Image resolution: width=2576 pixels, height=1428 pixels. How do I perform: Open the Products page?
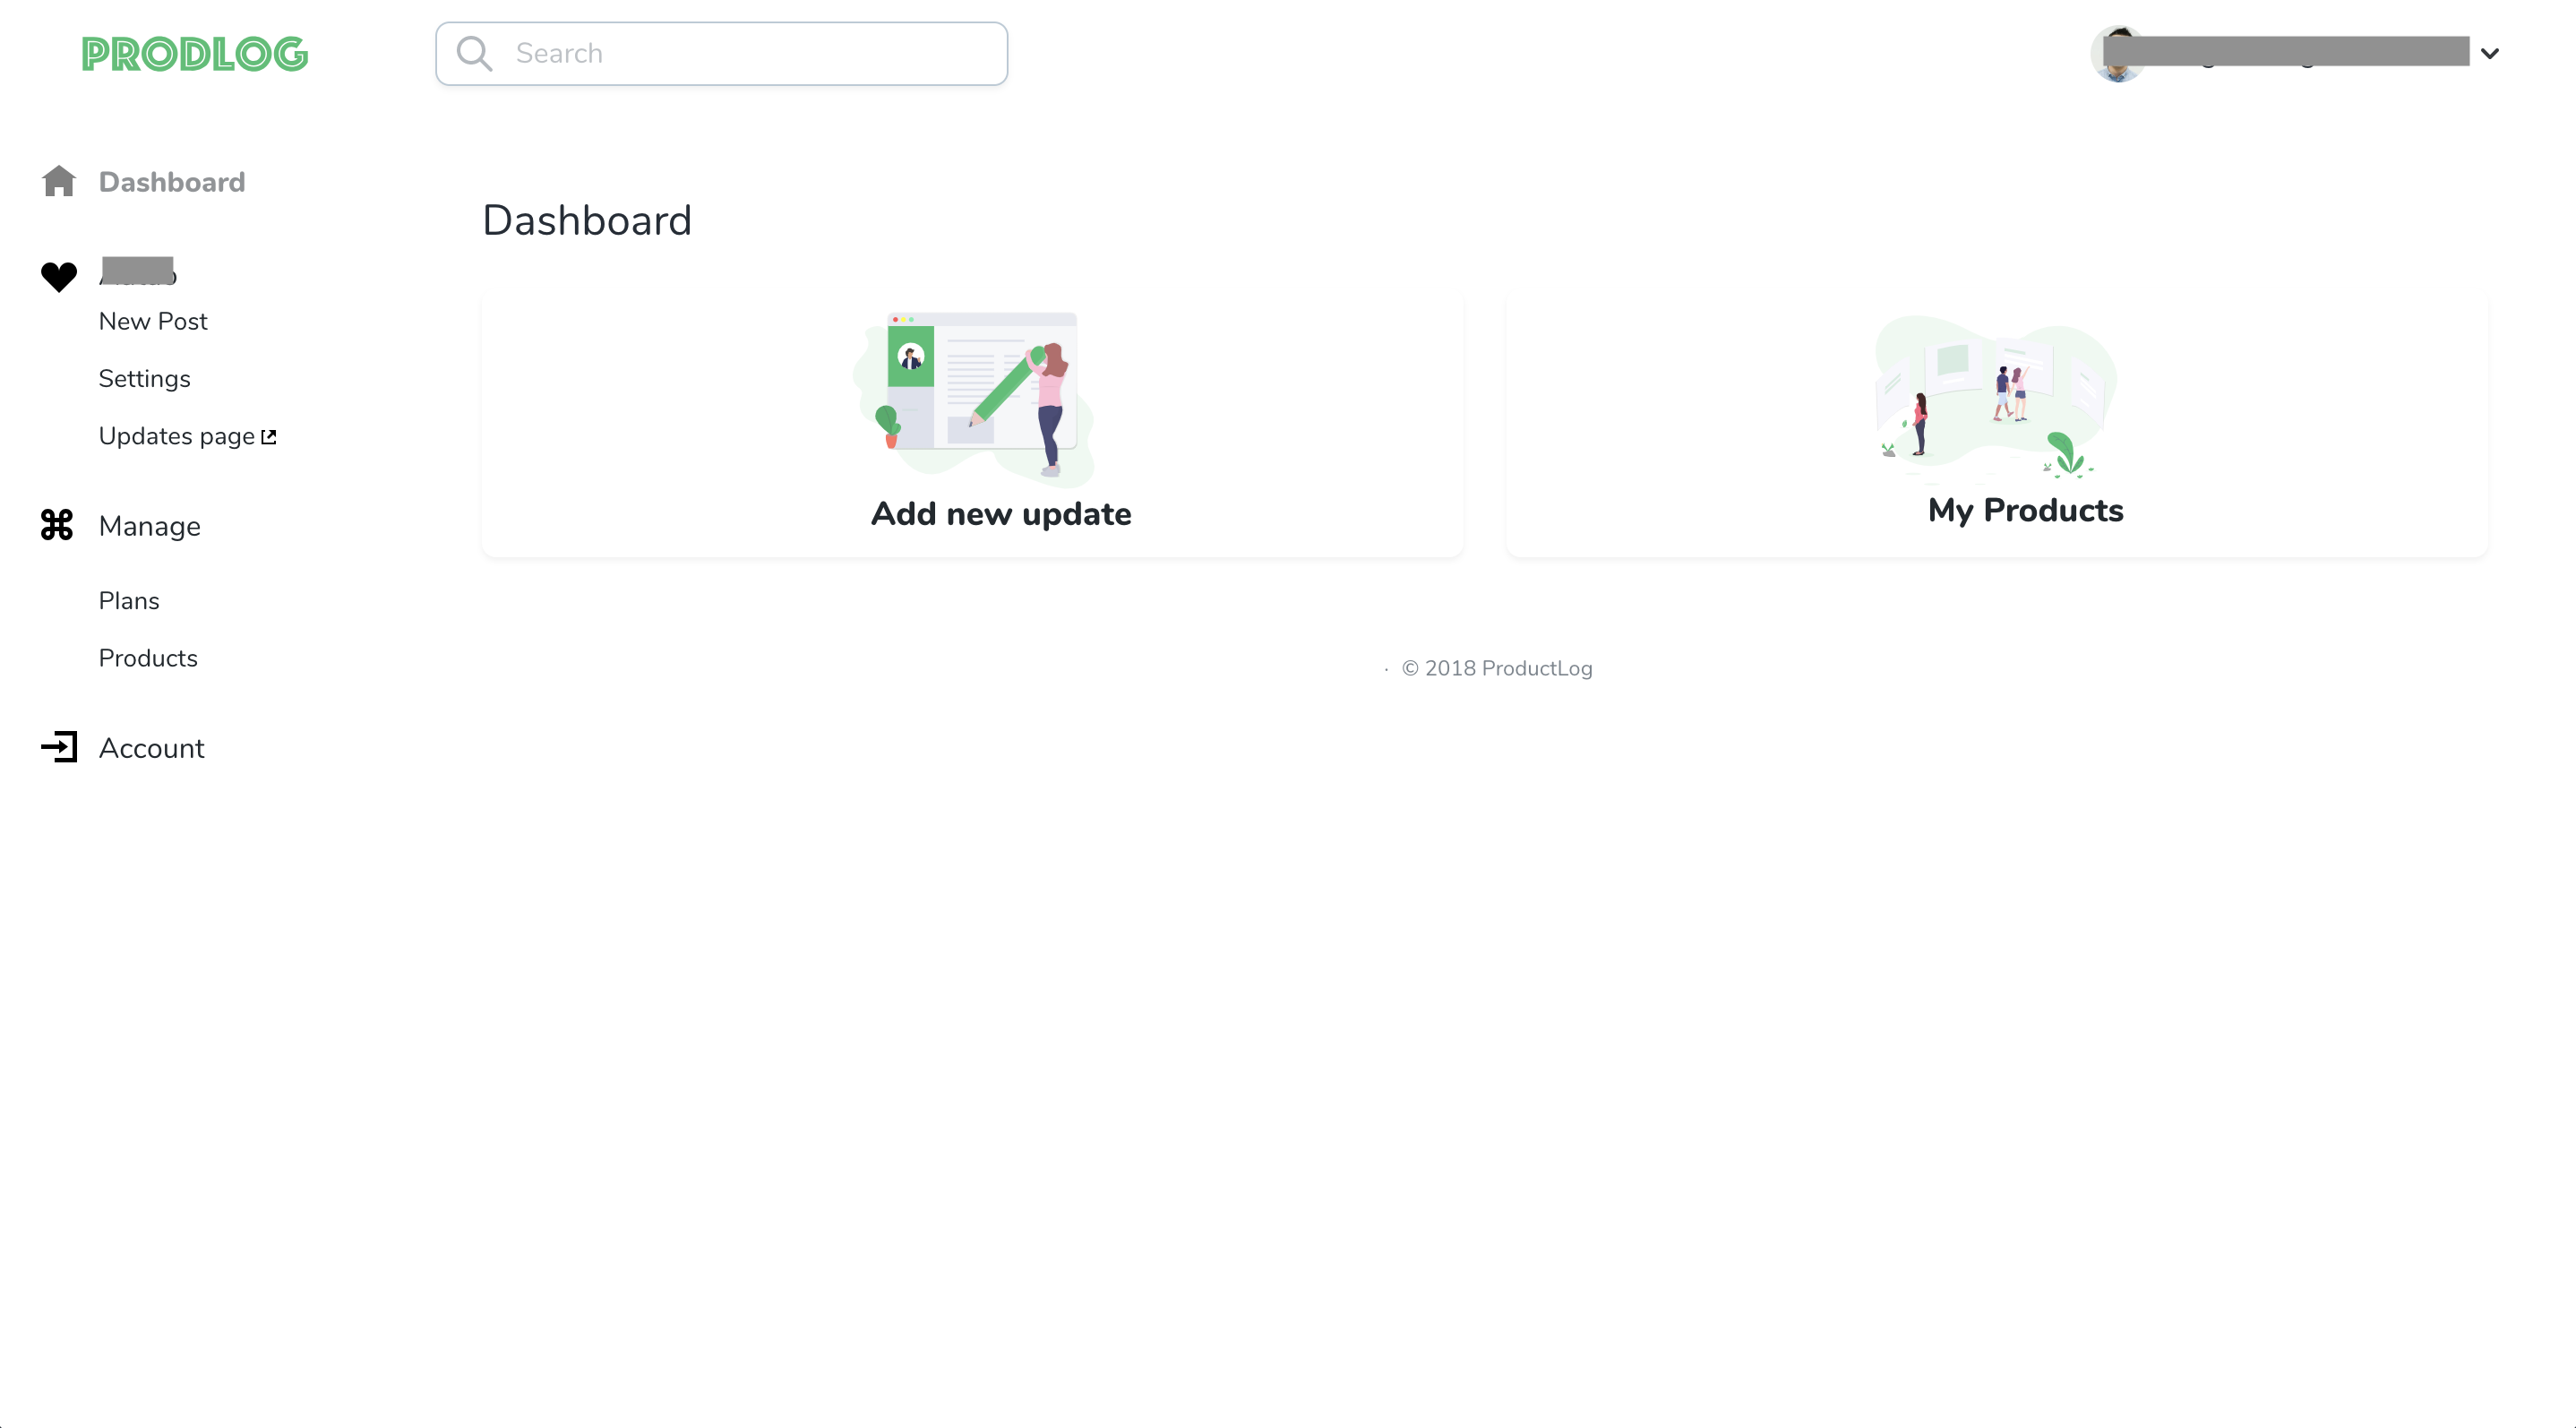coord(148,657)
